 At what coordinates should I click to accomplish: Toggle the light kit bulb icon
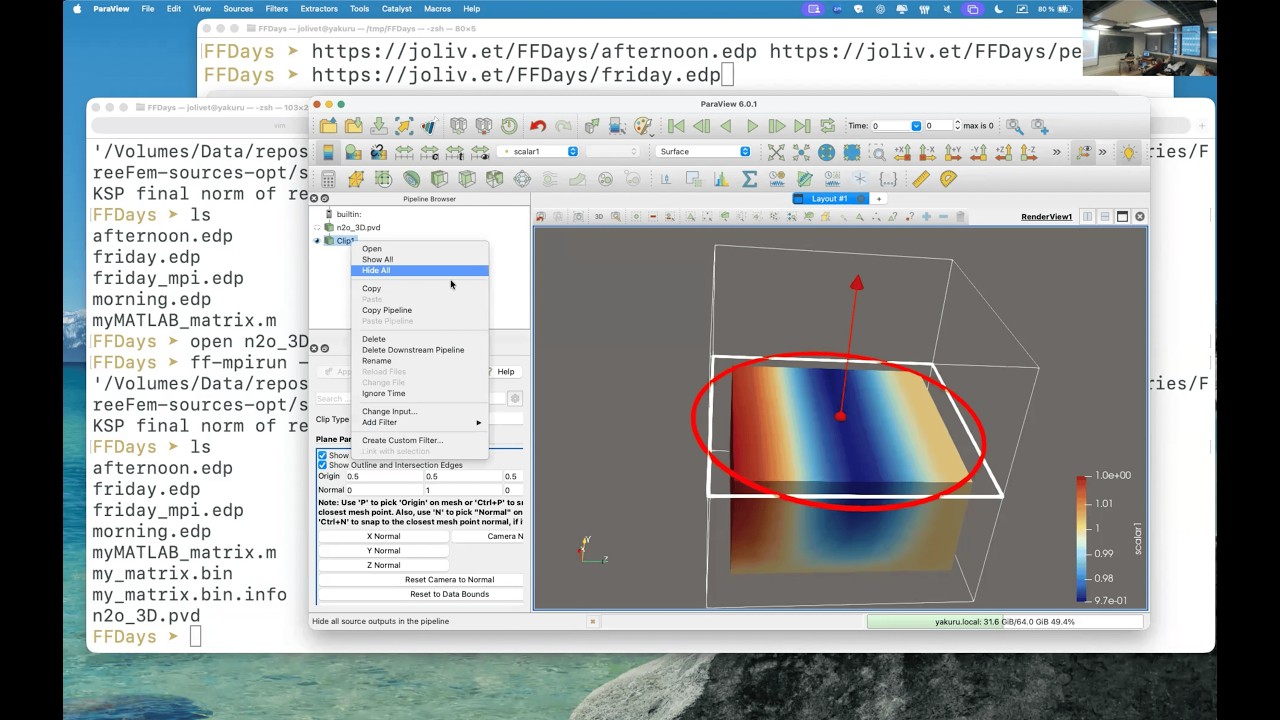pyautogui.click(x=1129, y=152)
